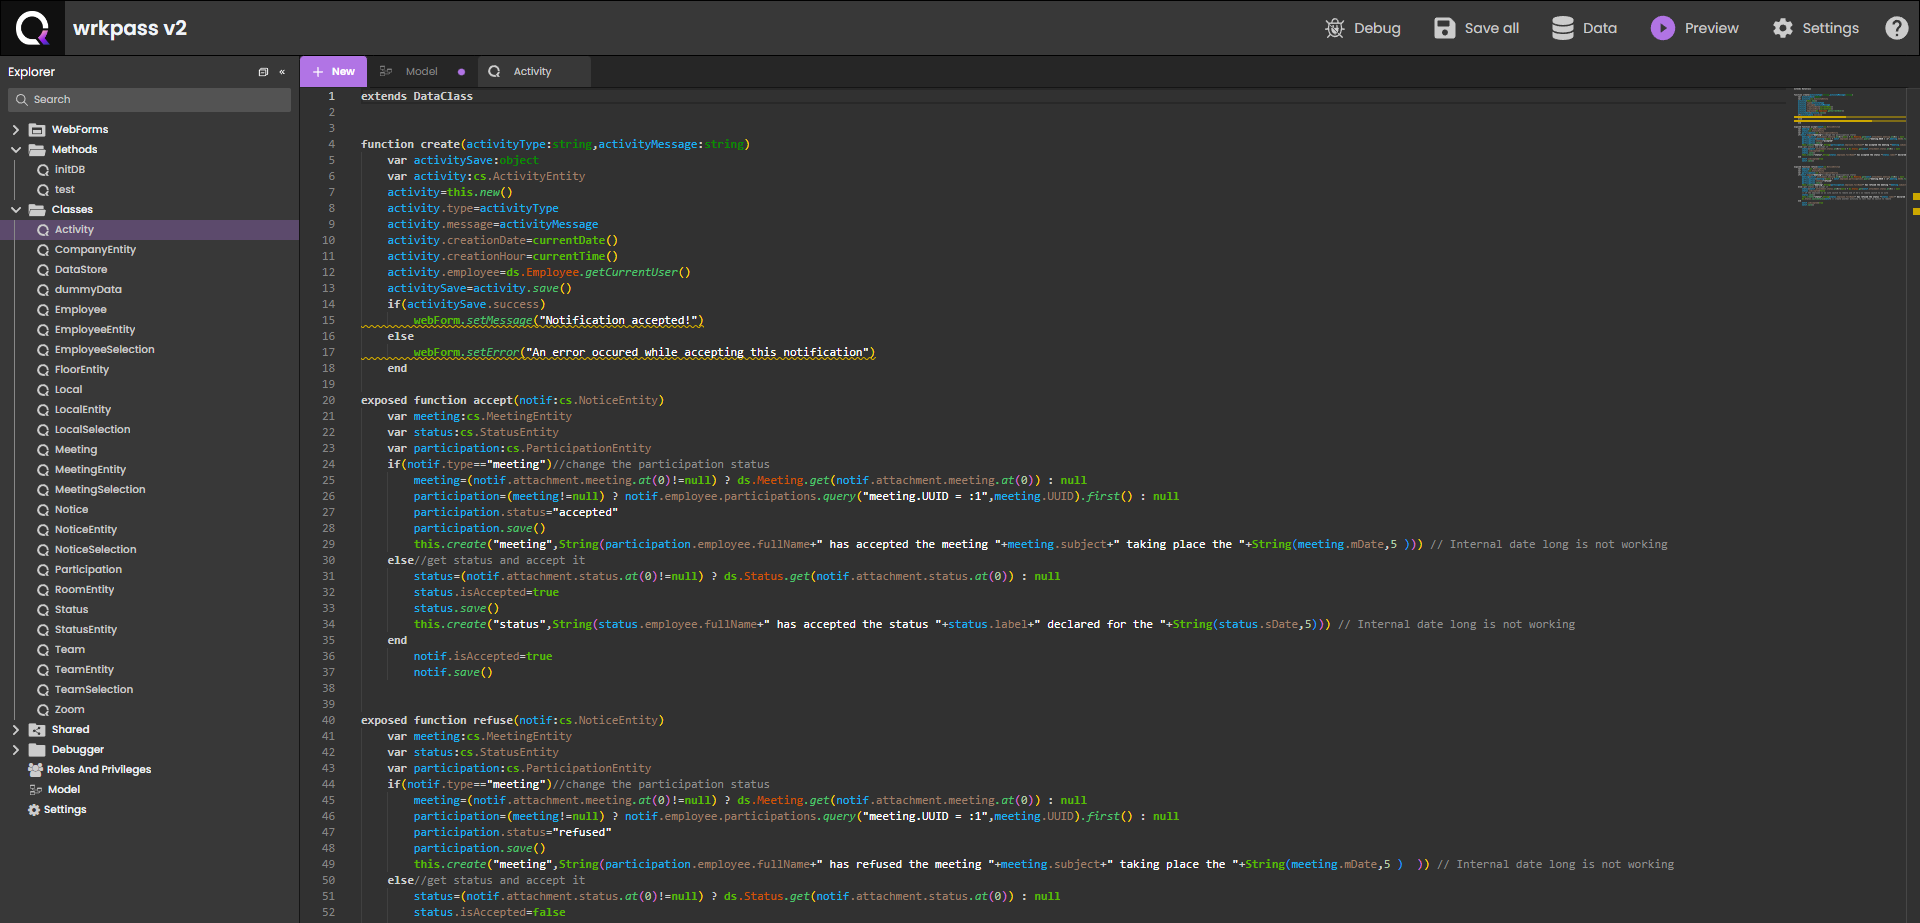Open the NoticeEntity class
Image resolution: width=1920 pixels, height=923 pixels.
click(85, 530)
